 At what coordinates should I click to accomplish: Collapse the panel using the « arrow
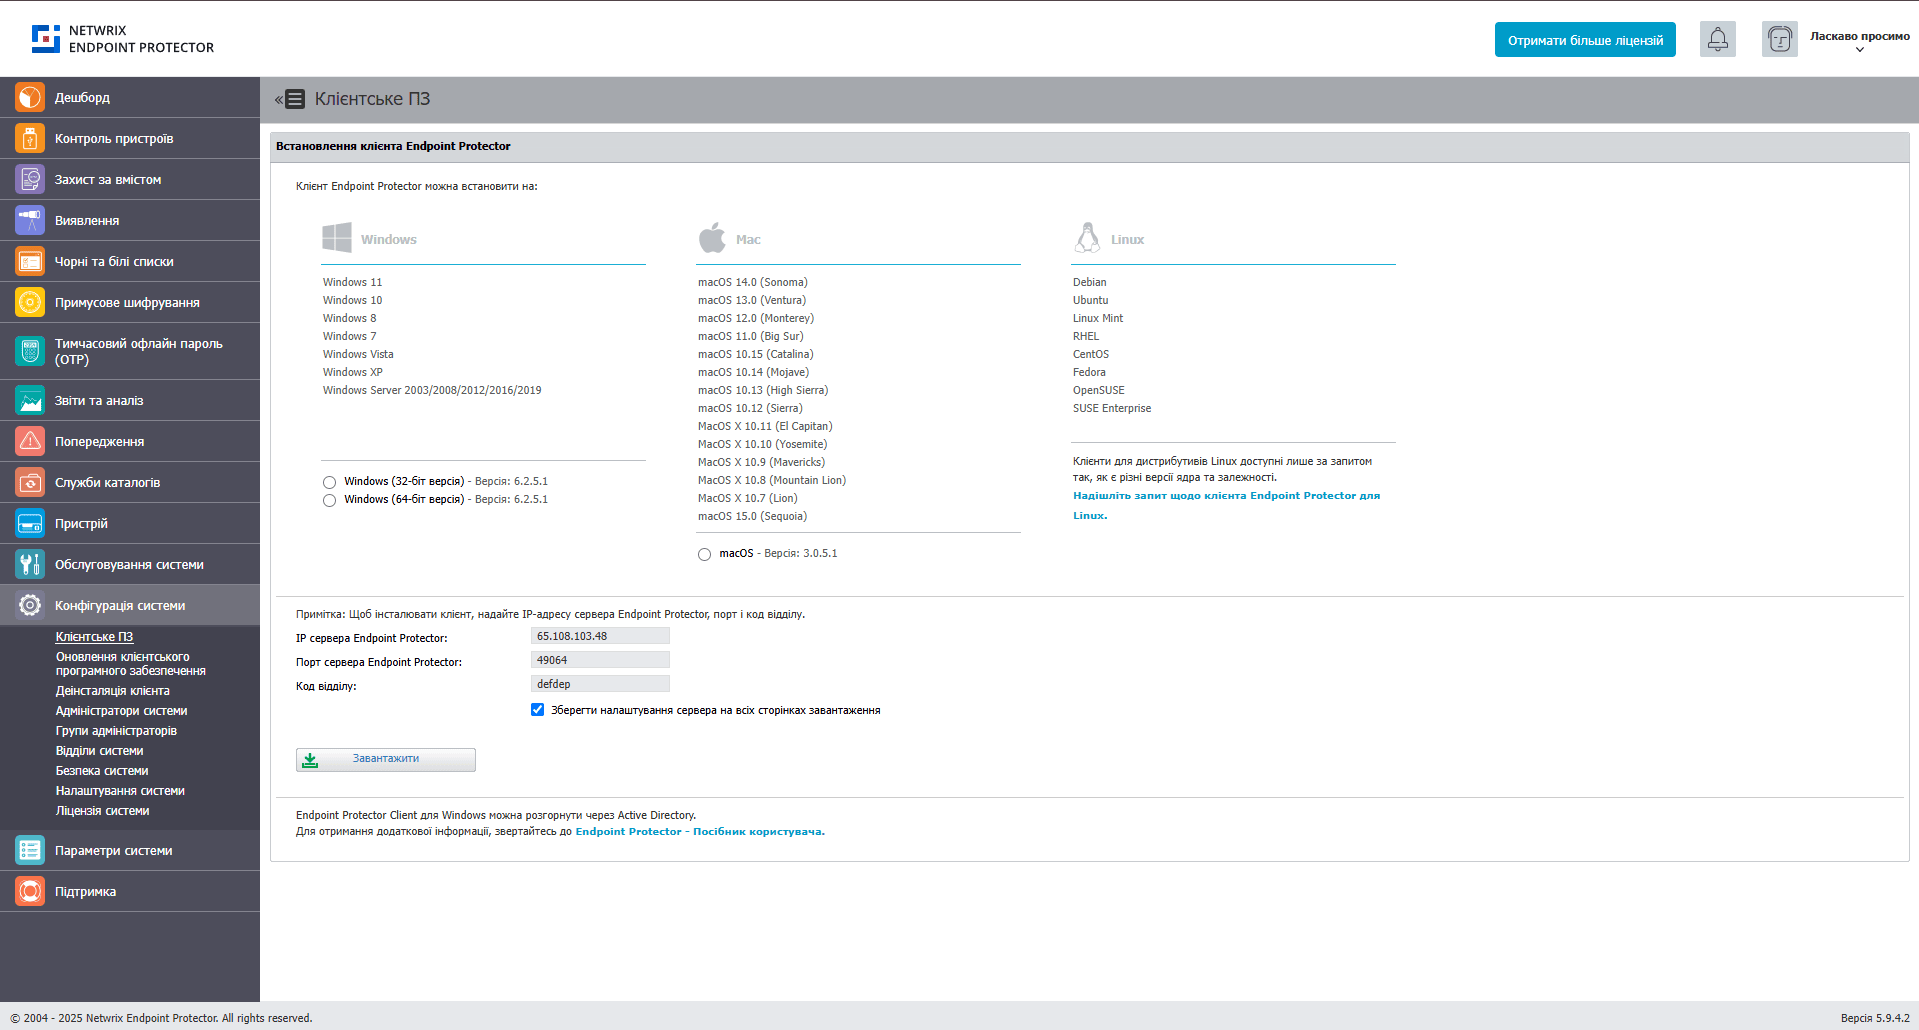pos(277,98)
